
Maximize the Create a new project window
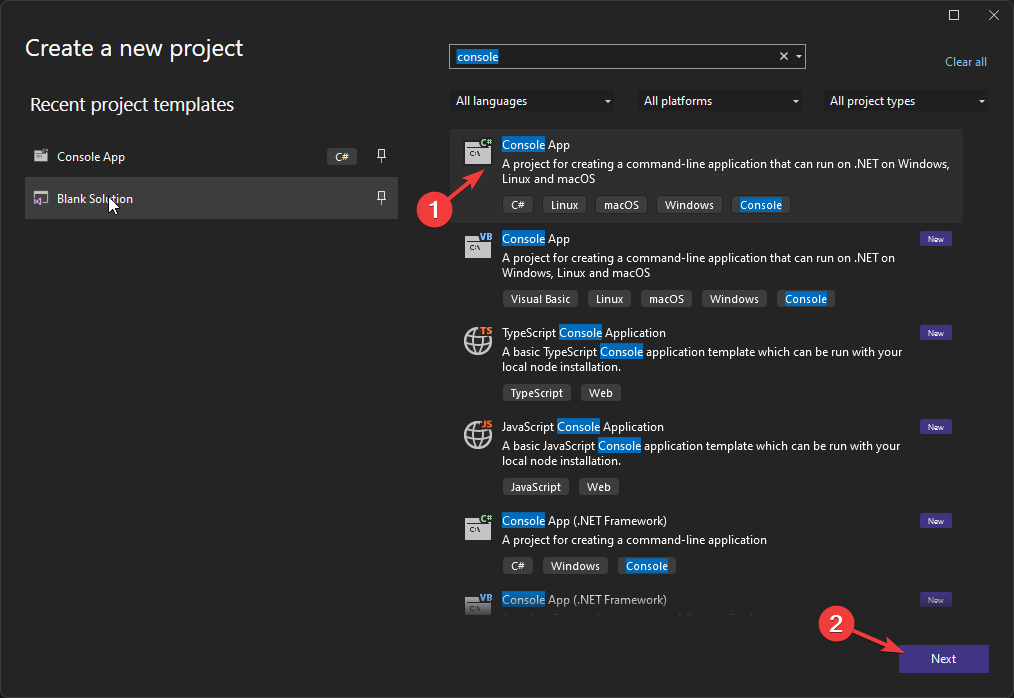pyautogui.click(x=954, y=15)
